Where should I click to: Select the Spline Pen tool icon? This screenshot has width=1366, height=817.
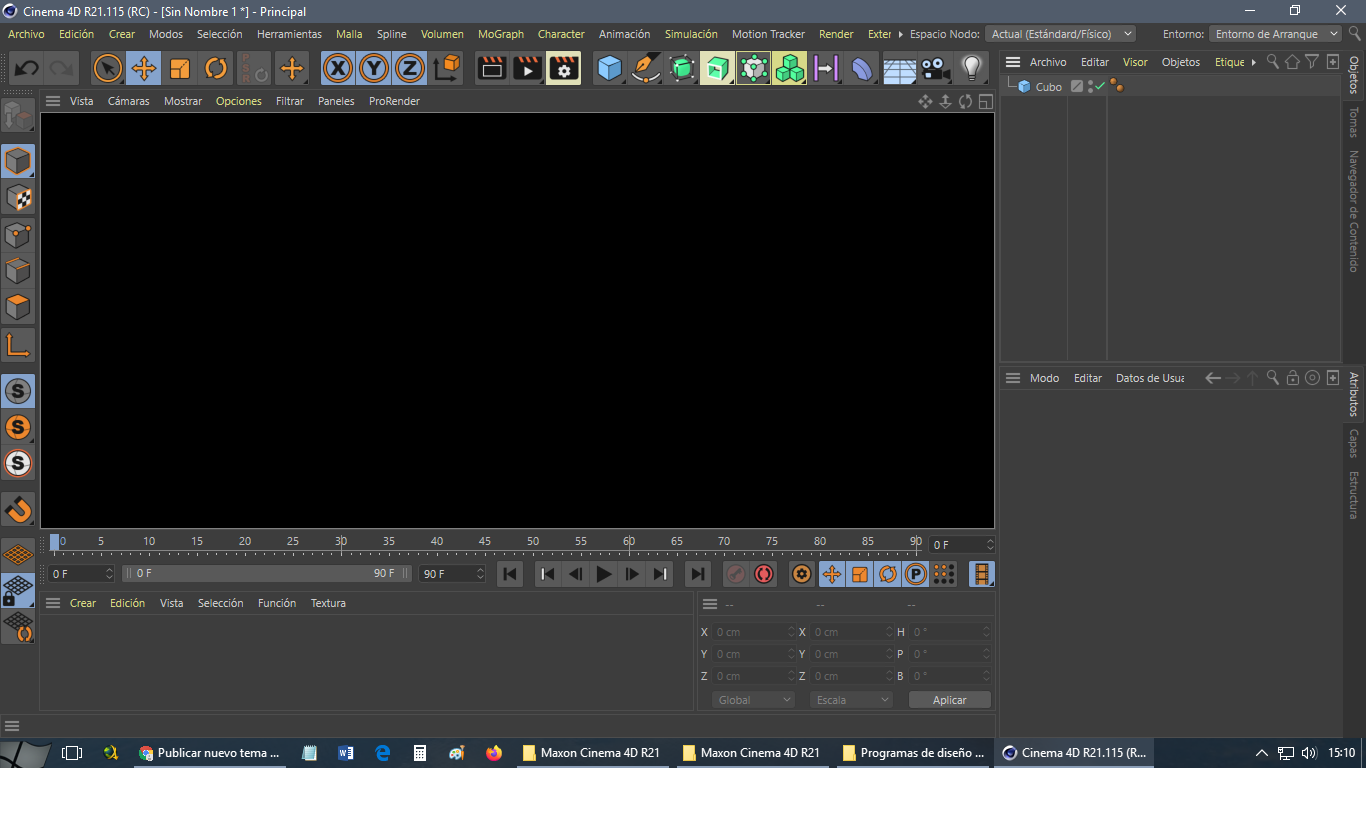point(645,69)
